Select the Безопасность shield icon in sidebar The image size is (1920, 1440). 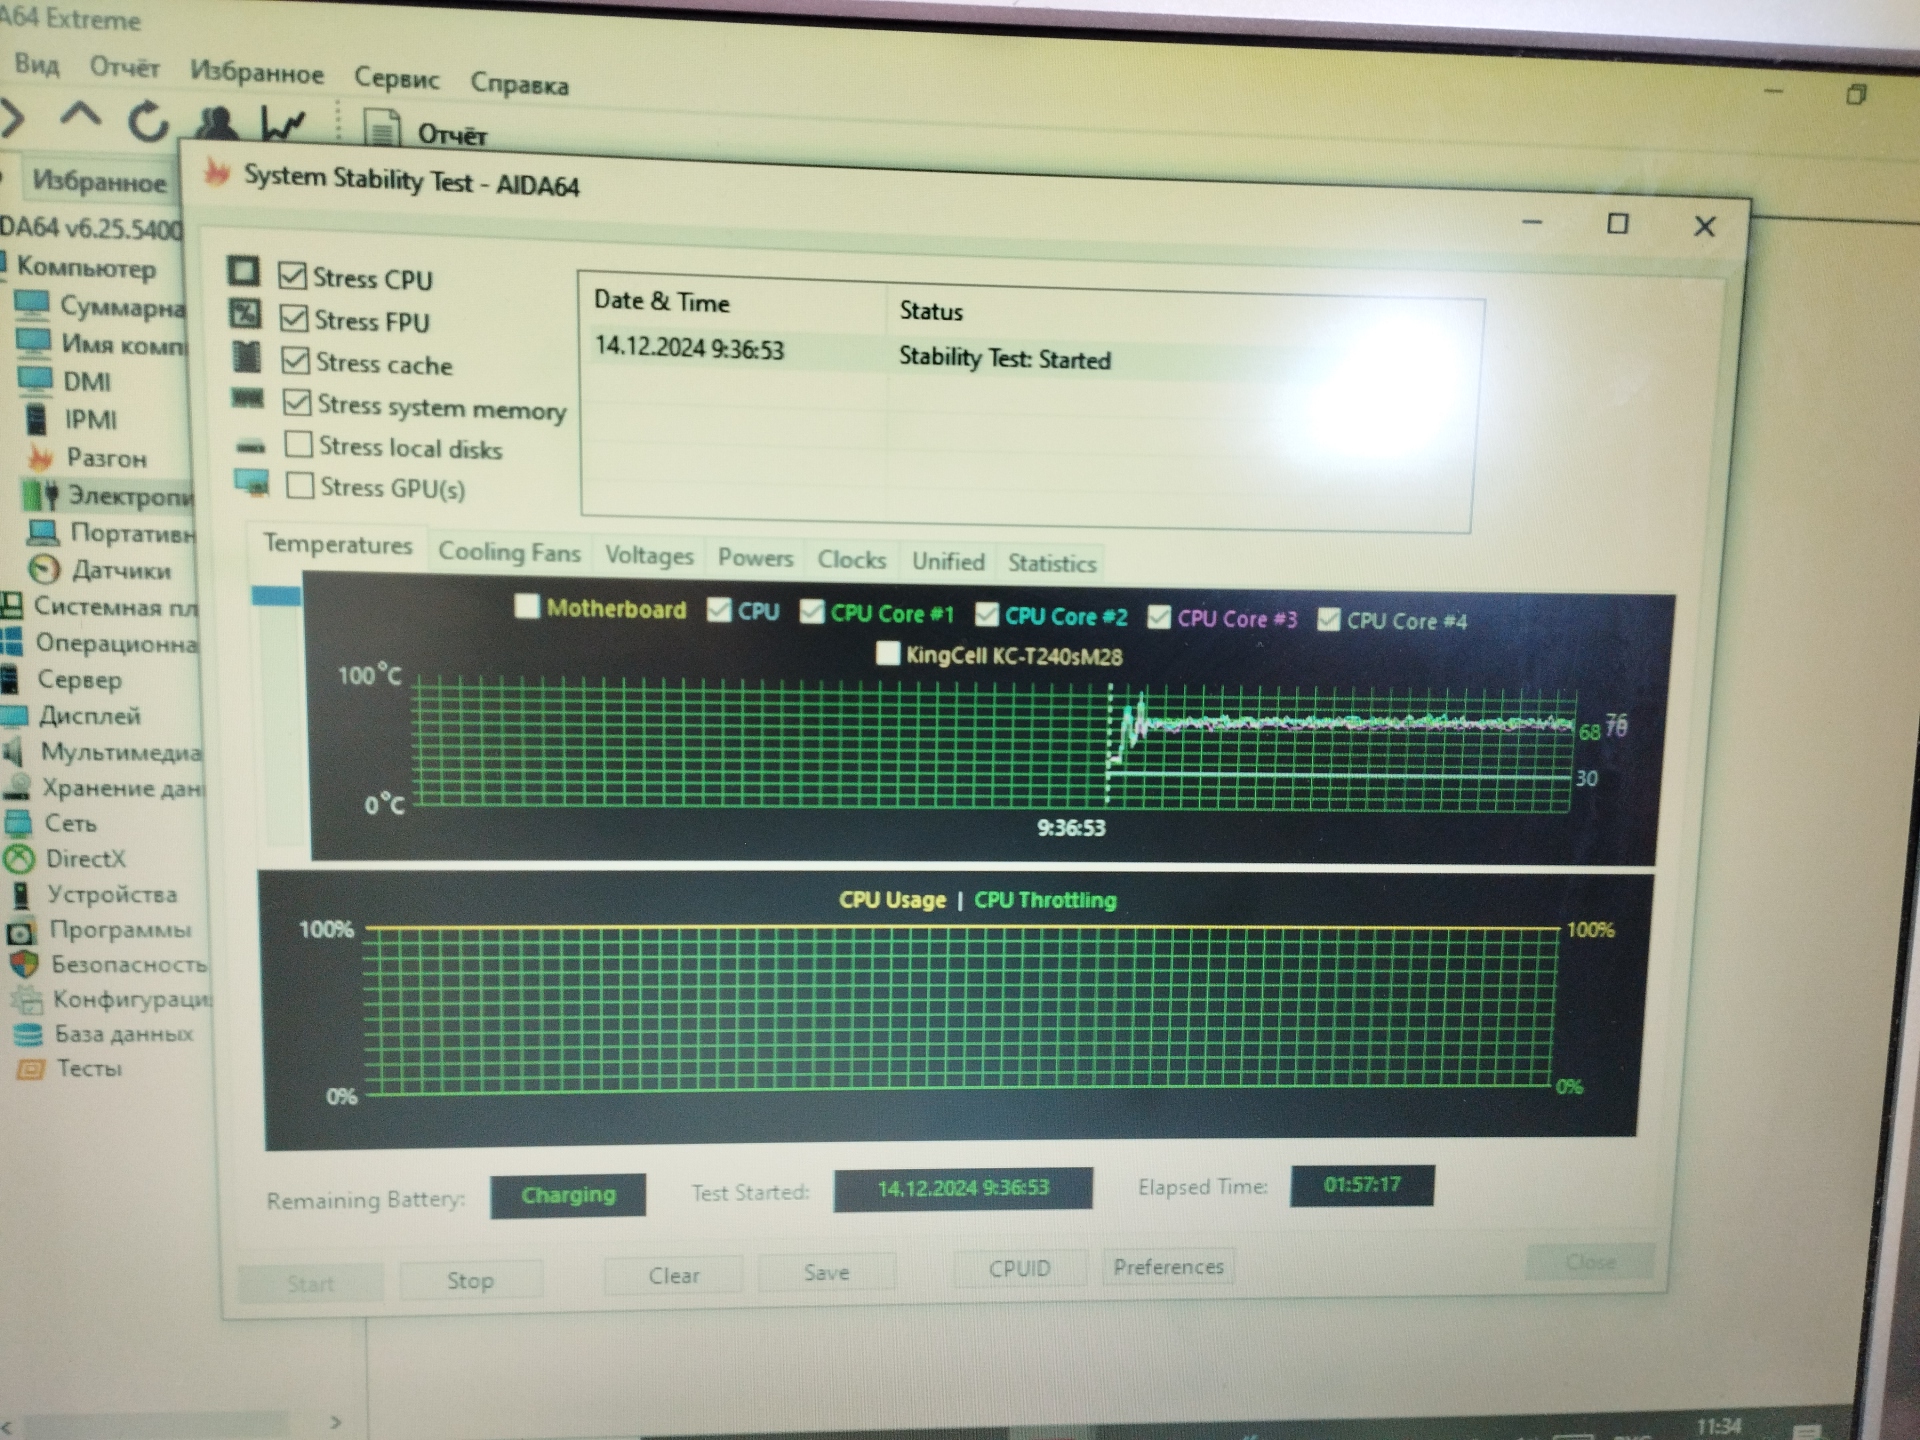tap(24, 964)
